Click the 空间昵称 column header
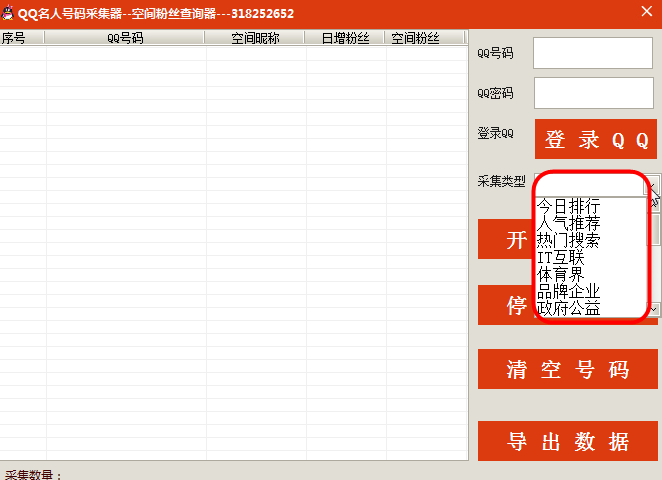662x480 pixels. tap(255, 39)
